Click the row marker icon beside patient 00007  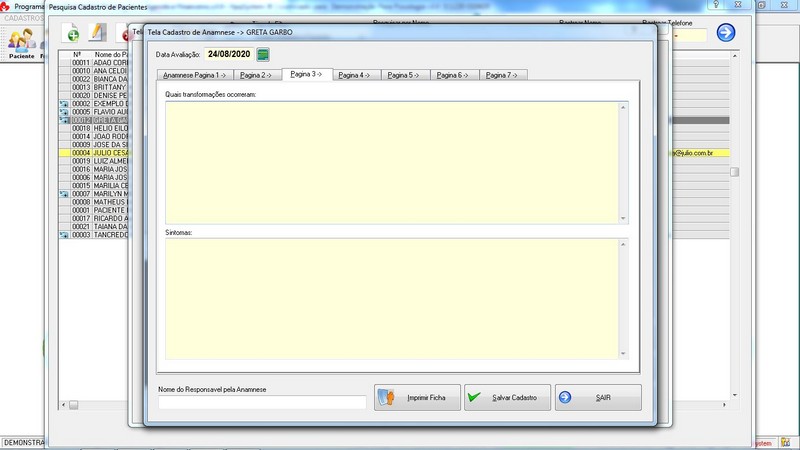[65, 194]
